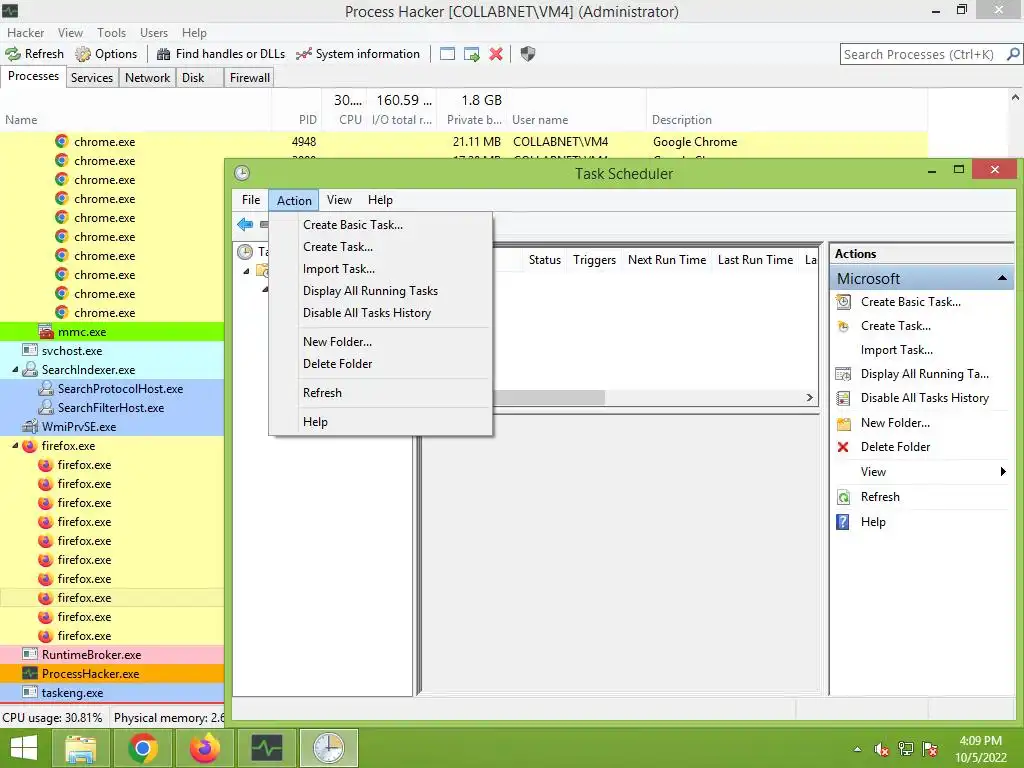Viewport: 1024px width, 768px height.
Task: Collapse SearchIndexer.exe process tree
Action: click(x=14, y=370)
